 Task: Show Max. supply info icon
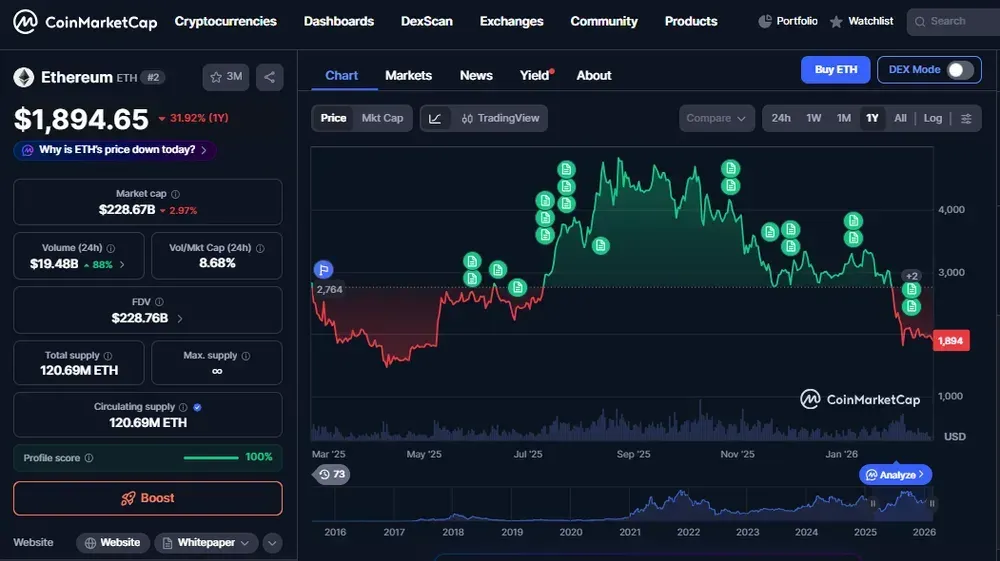pyautogui.click(x=246, y=356)
